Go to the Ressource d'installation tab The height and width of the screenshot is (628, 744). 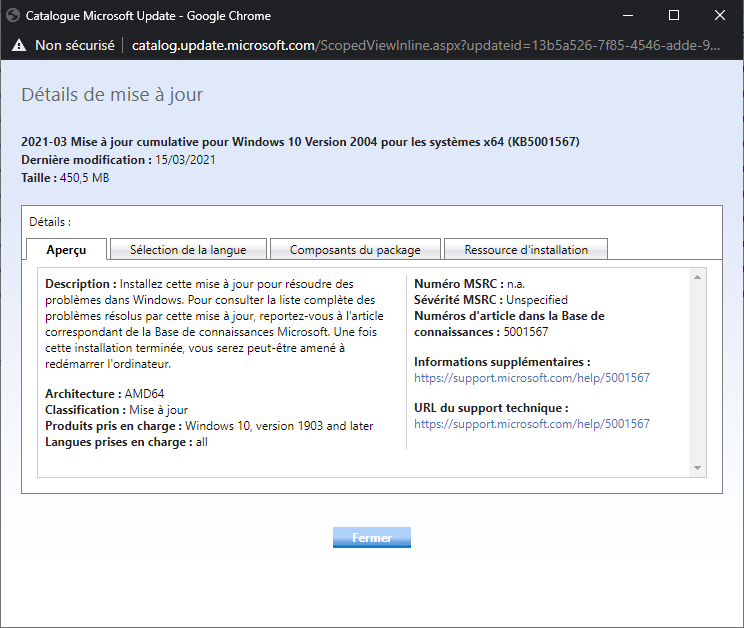click(526, 249)
